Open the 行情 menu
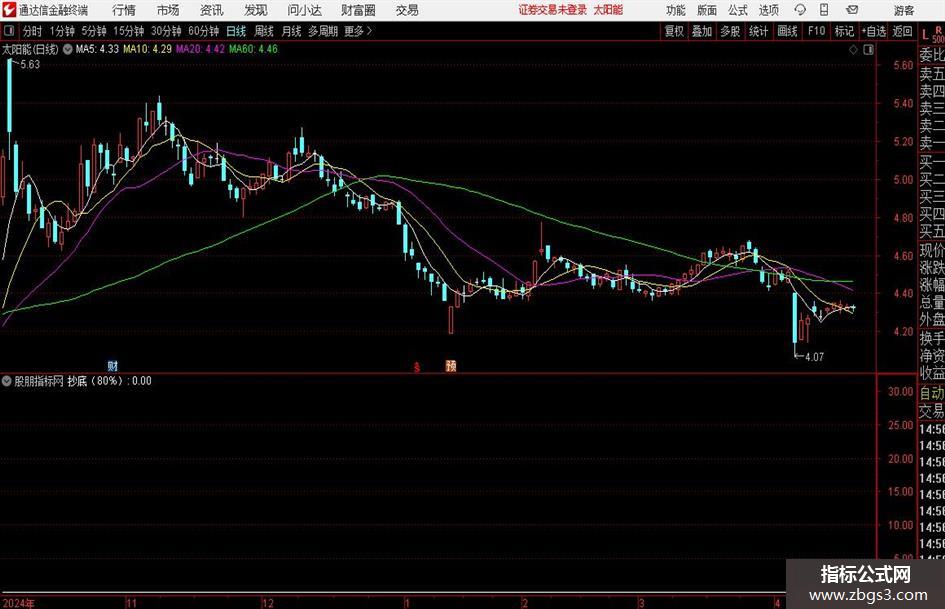This screenshot has width=945, height=609. pyautogui.click(x=124, y=10)
